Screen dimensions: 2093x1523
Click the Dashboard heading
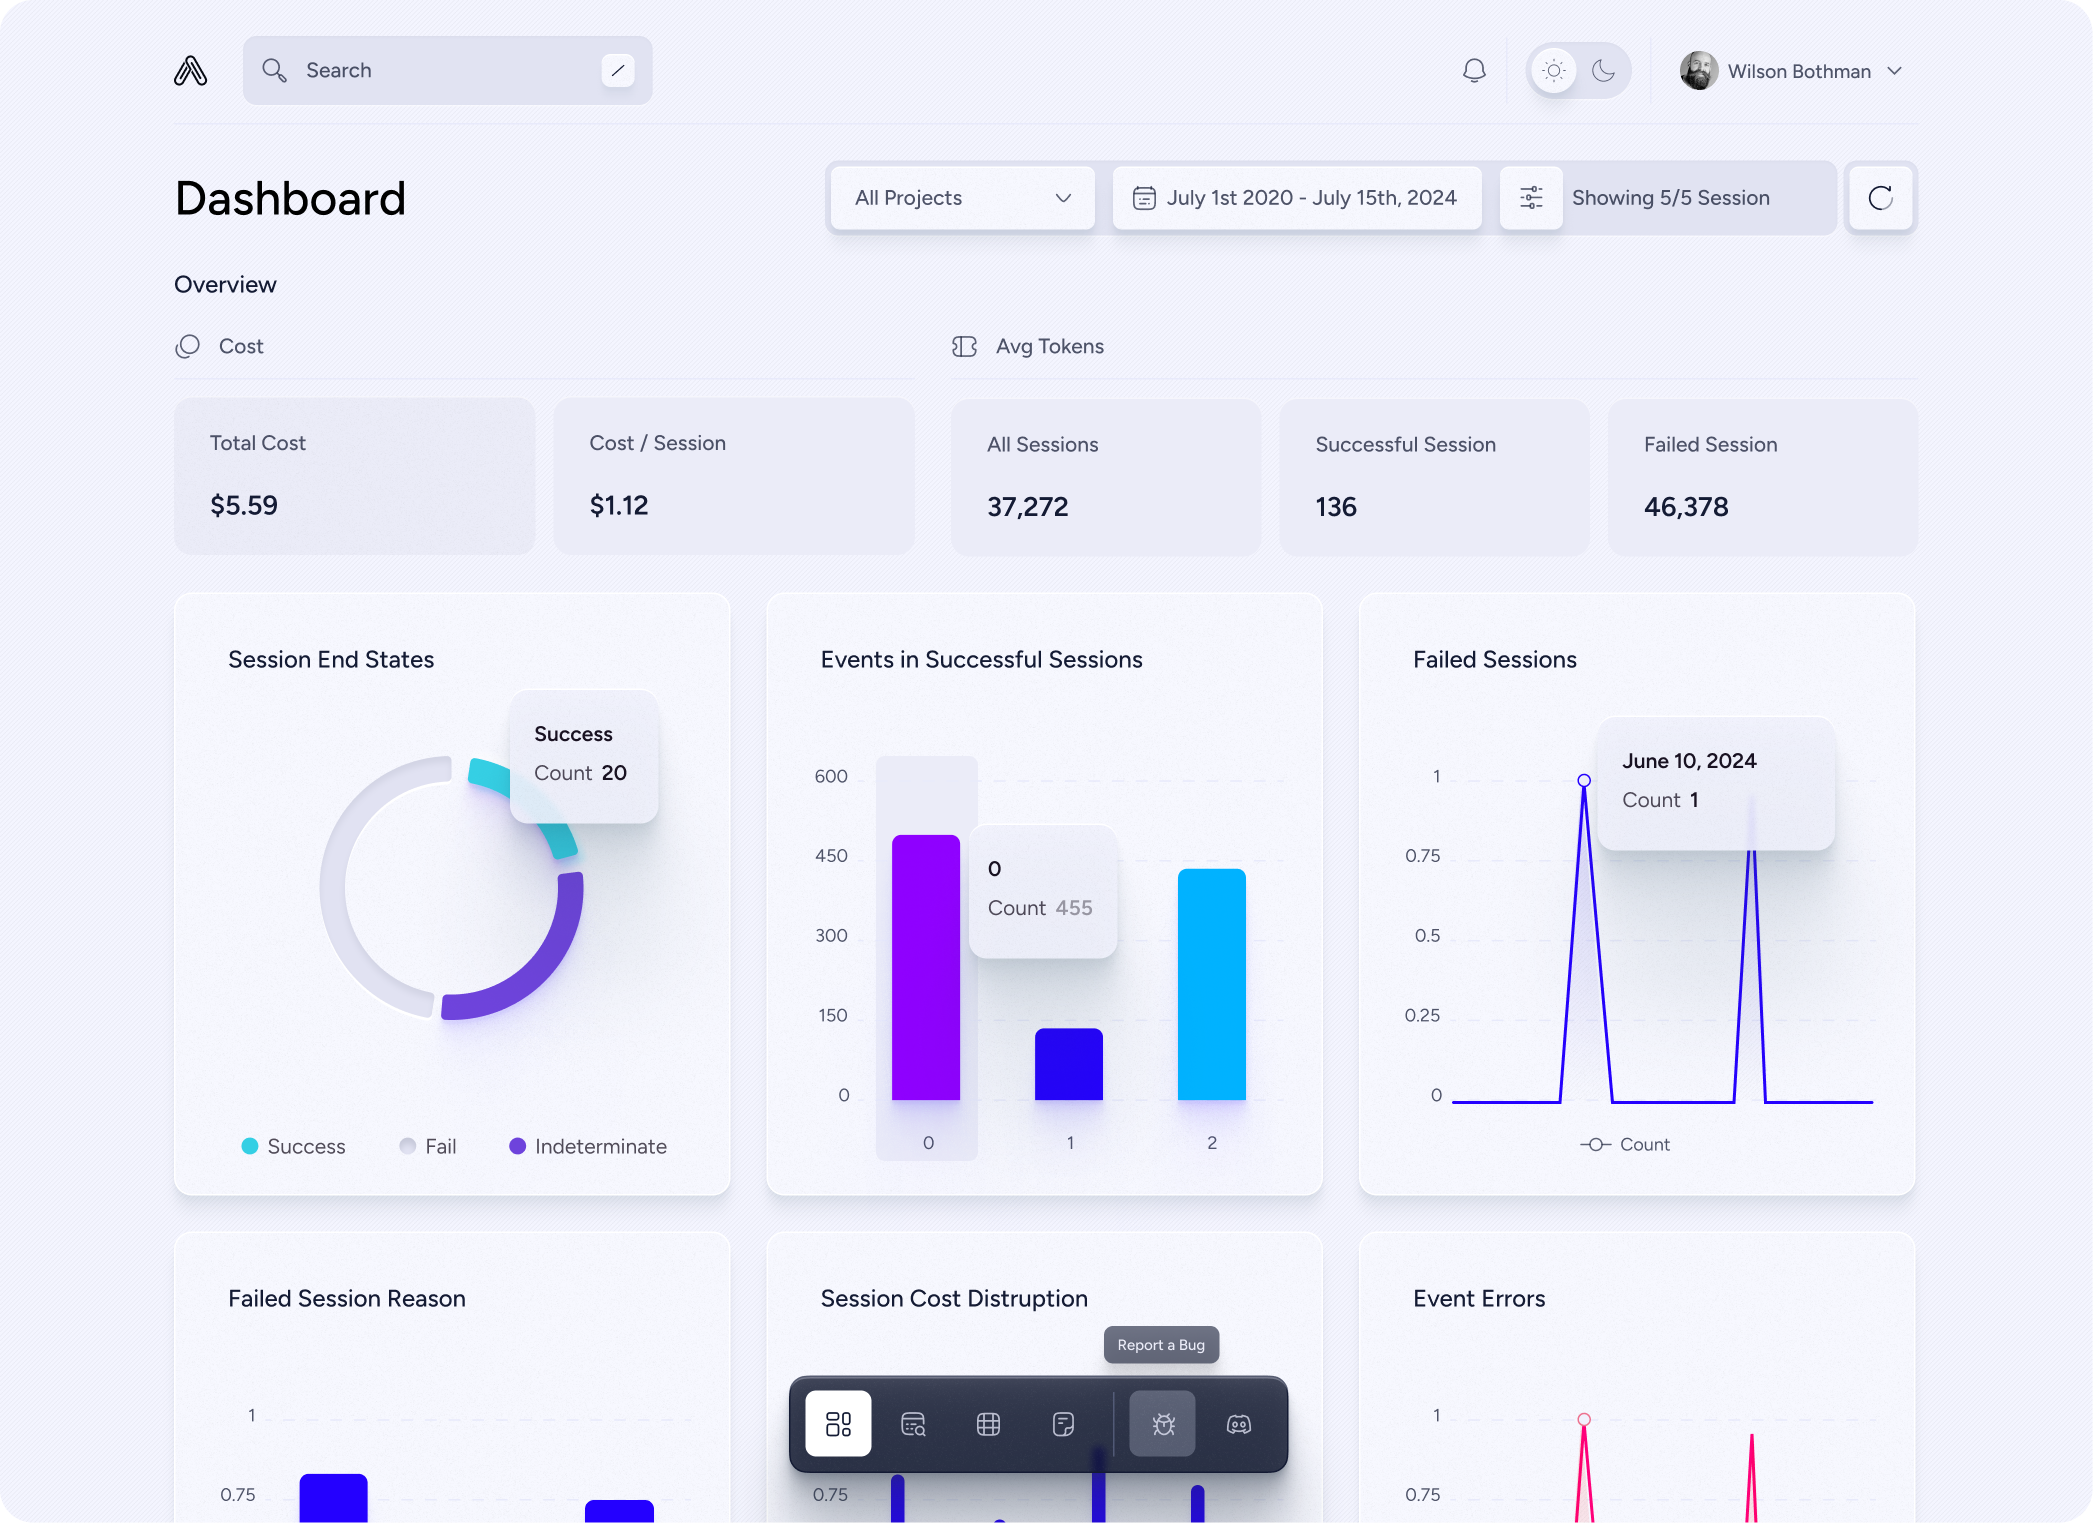(x=290, y=198)
